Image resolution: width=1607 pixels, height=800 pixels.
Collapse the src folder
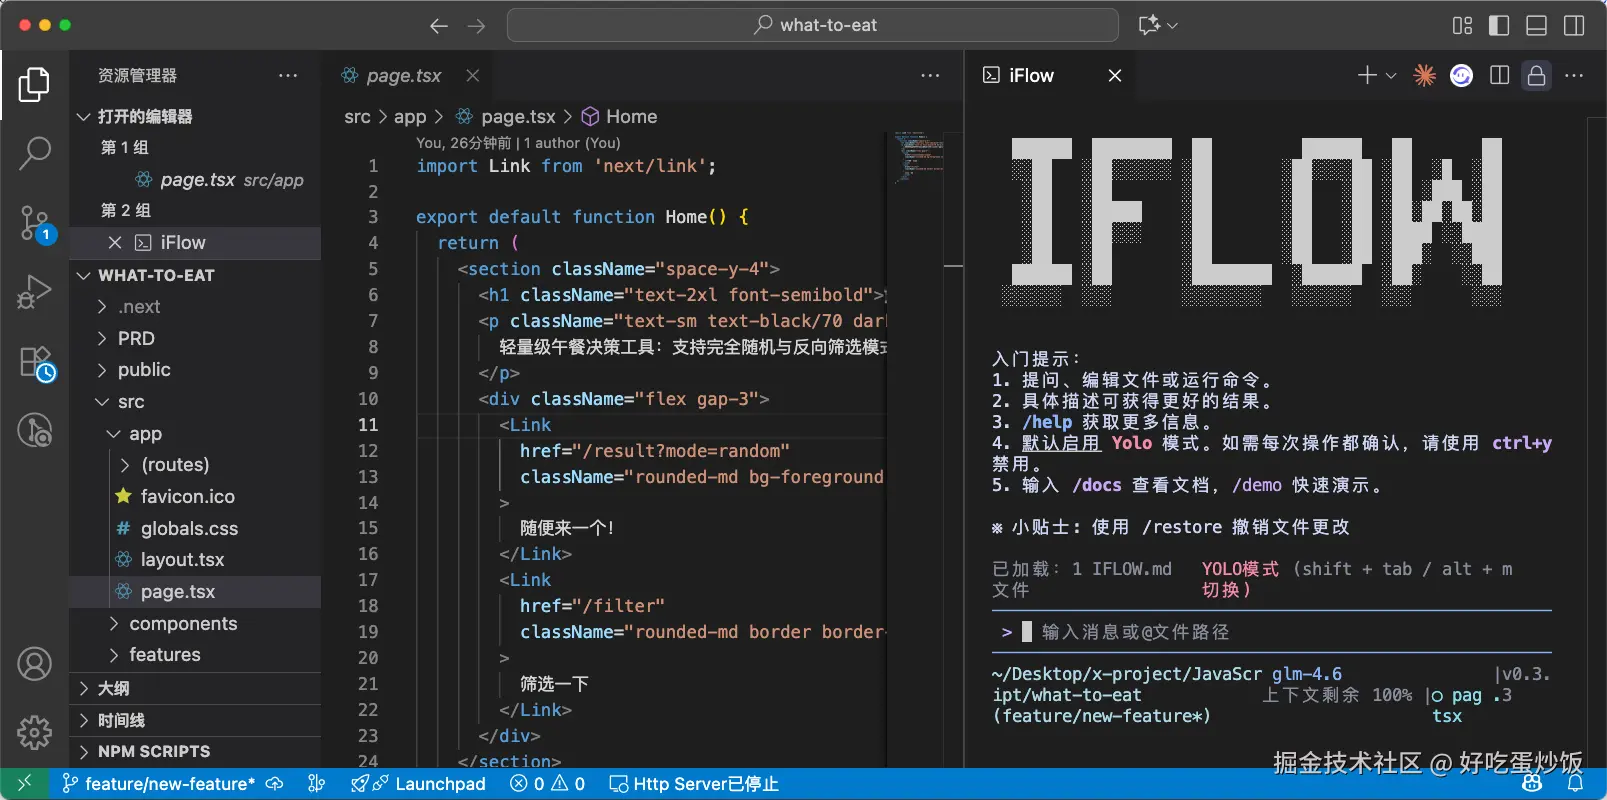pyautogui.click(x=130, y=402)
